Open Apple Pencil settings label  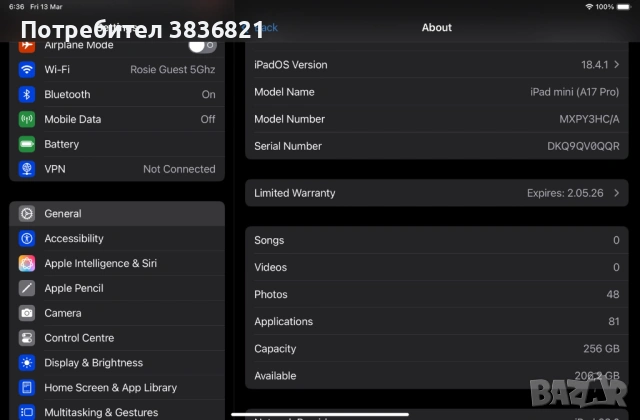74,288
